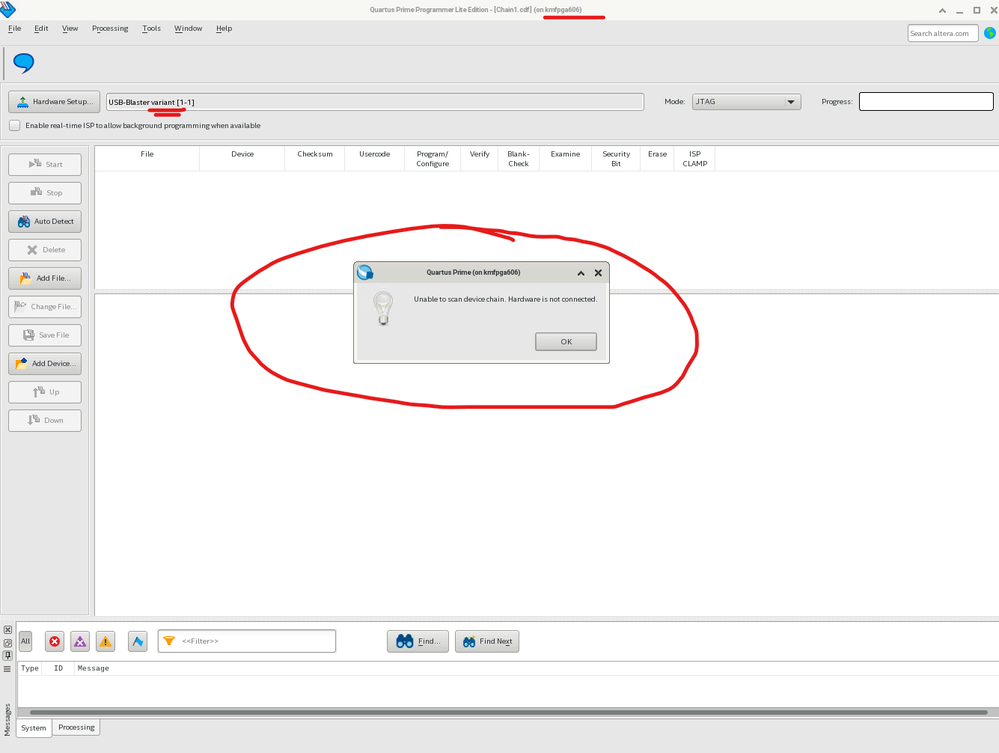
Task: Click the messages panel pin icon
Action: coord(8,656)
